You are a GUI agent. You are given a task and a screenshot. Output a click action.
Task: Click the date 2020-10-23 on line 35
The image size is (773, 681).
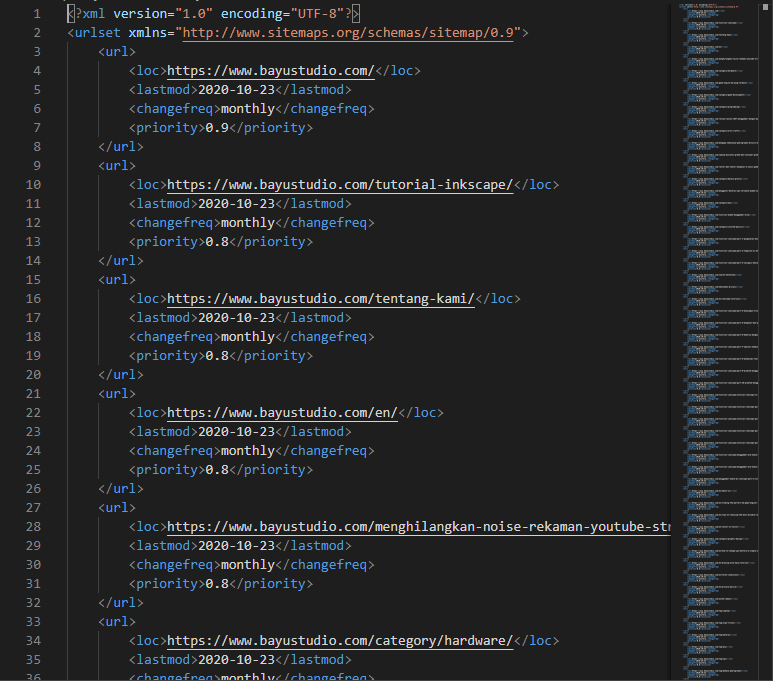pos(237,659)
